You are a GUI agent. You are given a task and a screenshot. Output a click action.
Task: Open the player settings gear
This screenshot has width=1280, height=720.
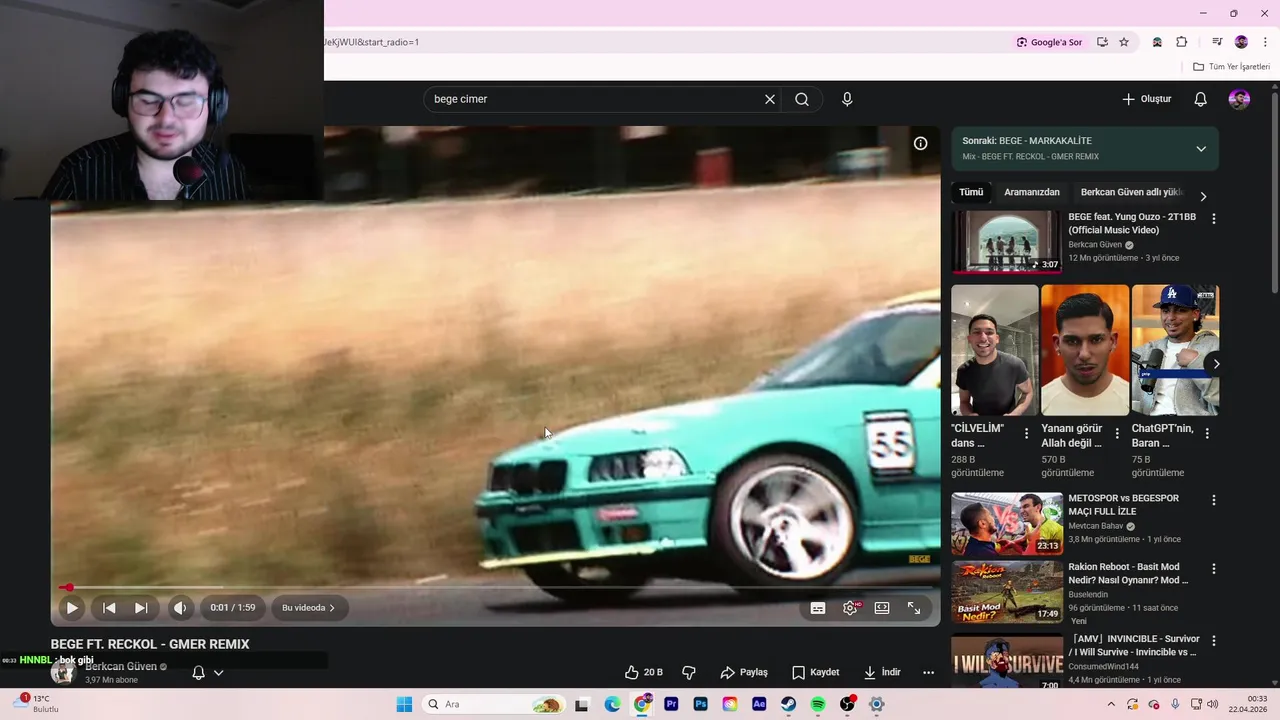click(x=850, y=608)
